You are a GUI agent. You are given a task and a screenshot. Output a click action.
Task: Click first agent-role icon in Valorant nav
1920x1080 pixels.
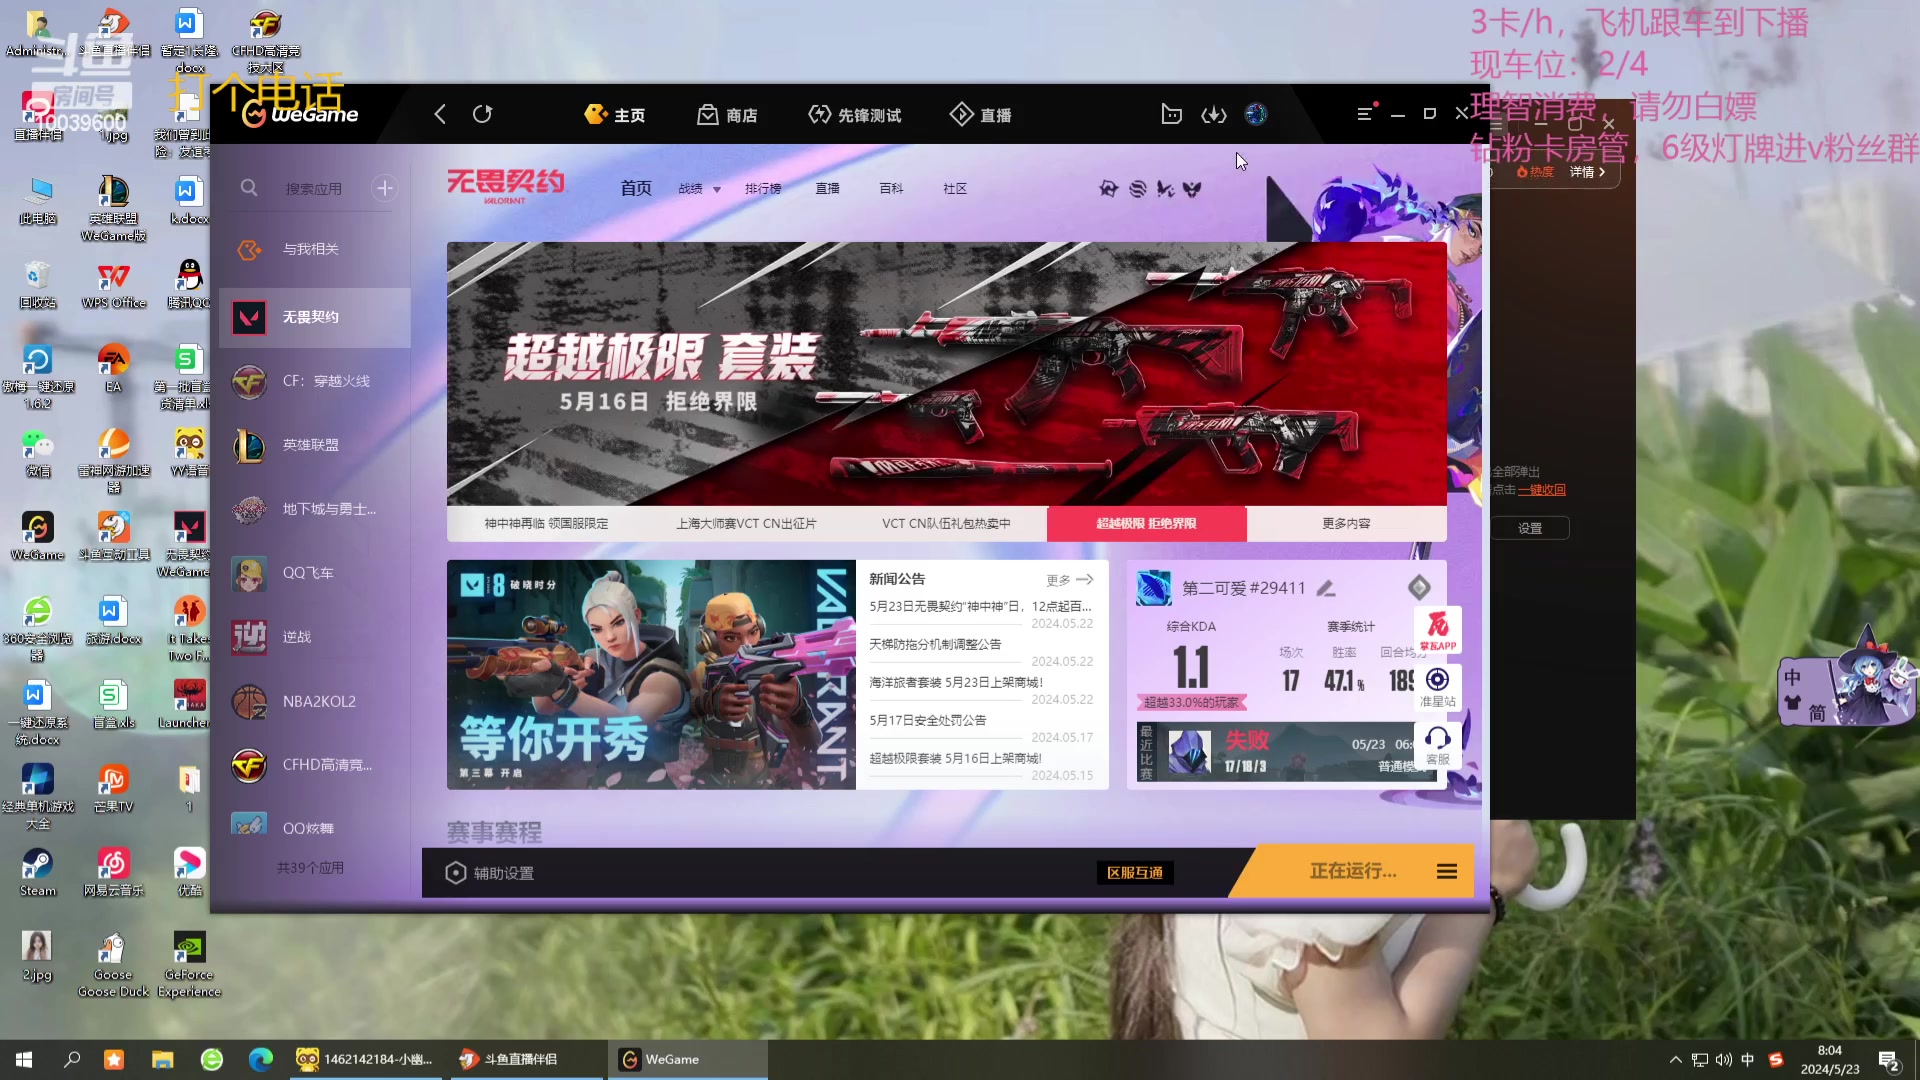coord(1108,188)
